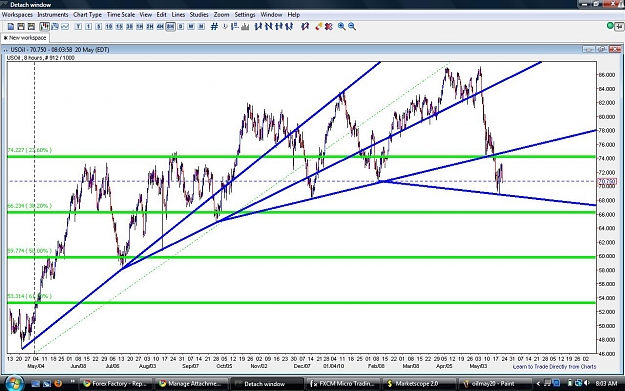Click the zoom out magnifier icon
The image size is (625, 391).
click(x=352, y=27)
